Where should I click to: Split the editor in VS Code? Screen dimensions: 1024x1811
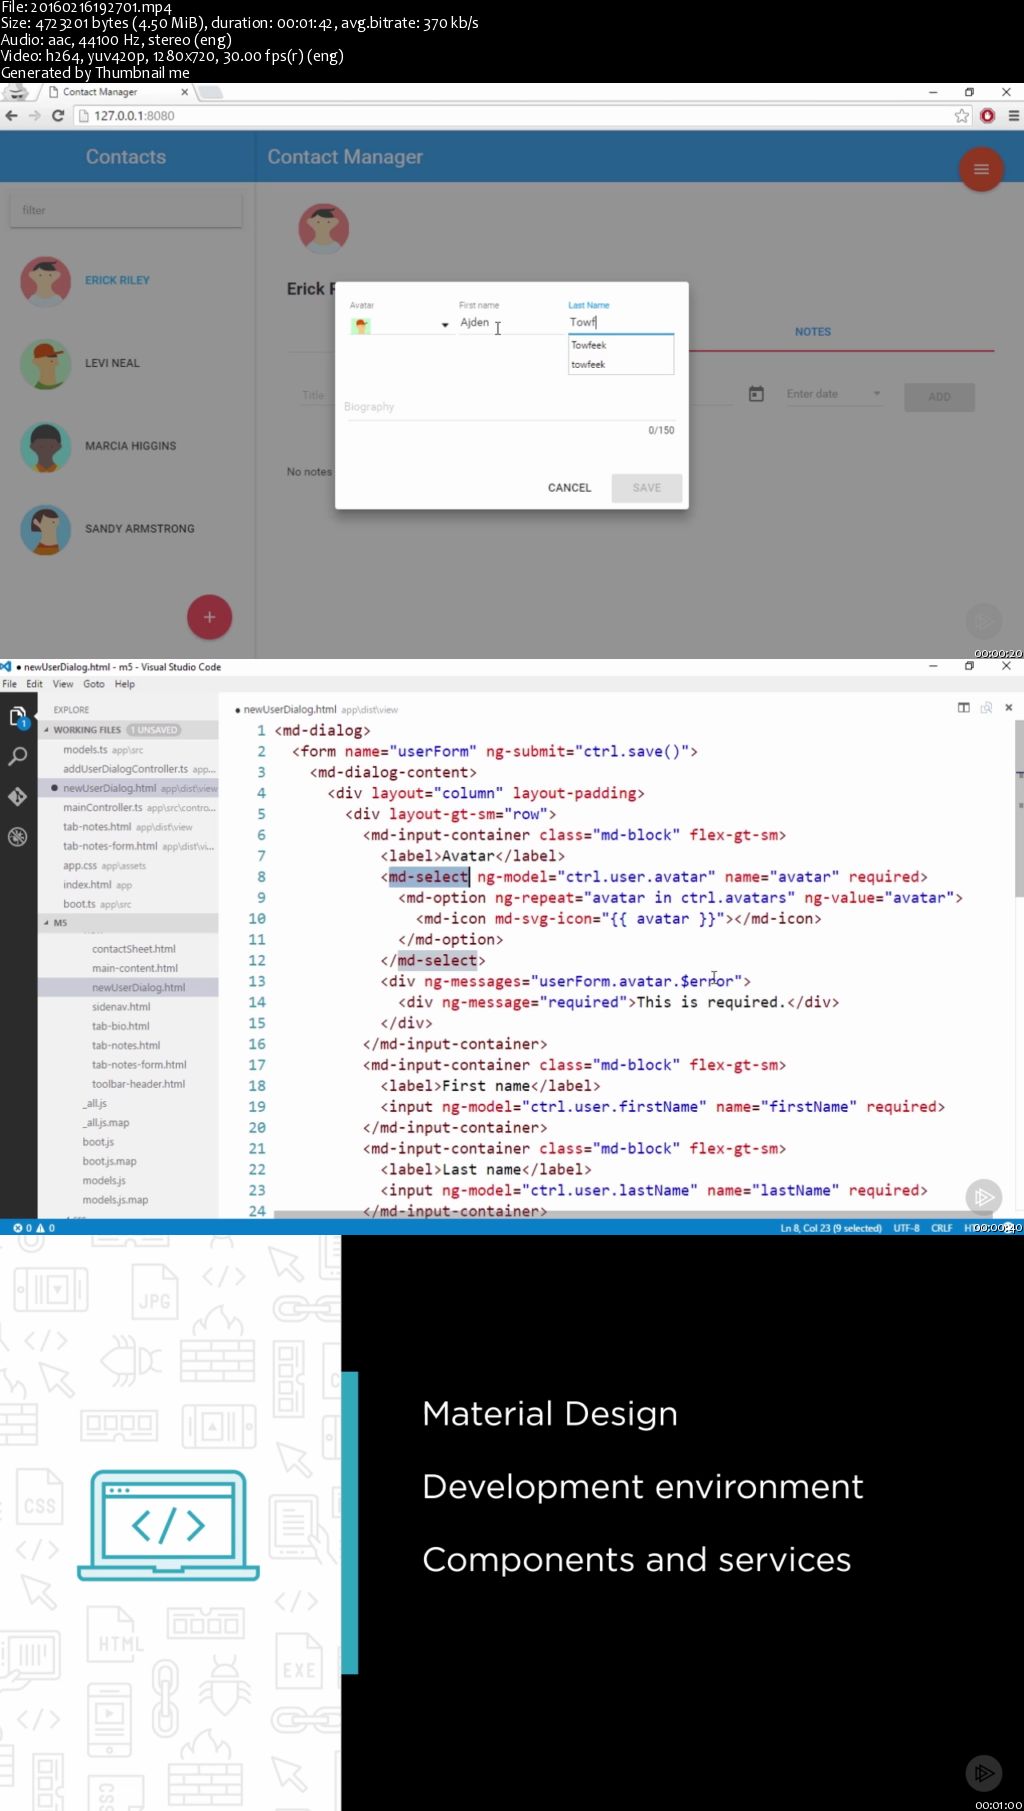(964, 708)
